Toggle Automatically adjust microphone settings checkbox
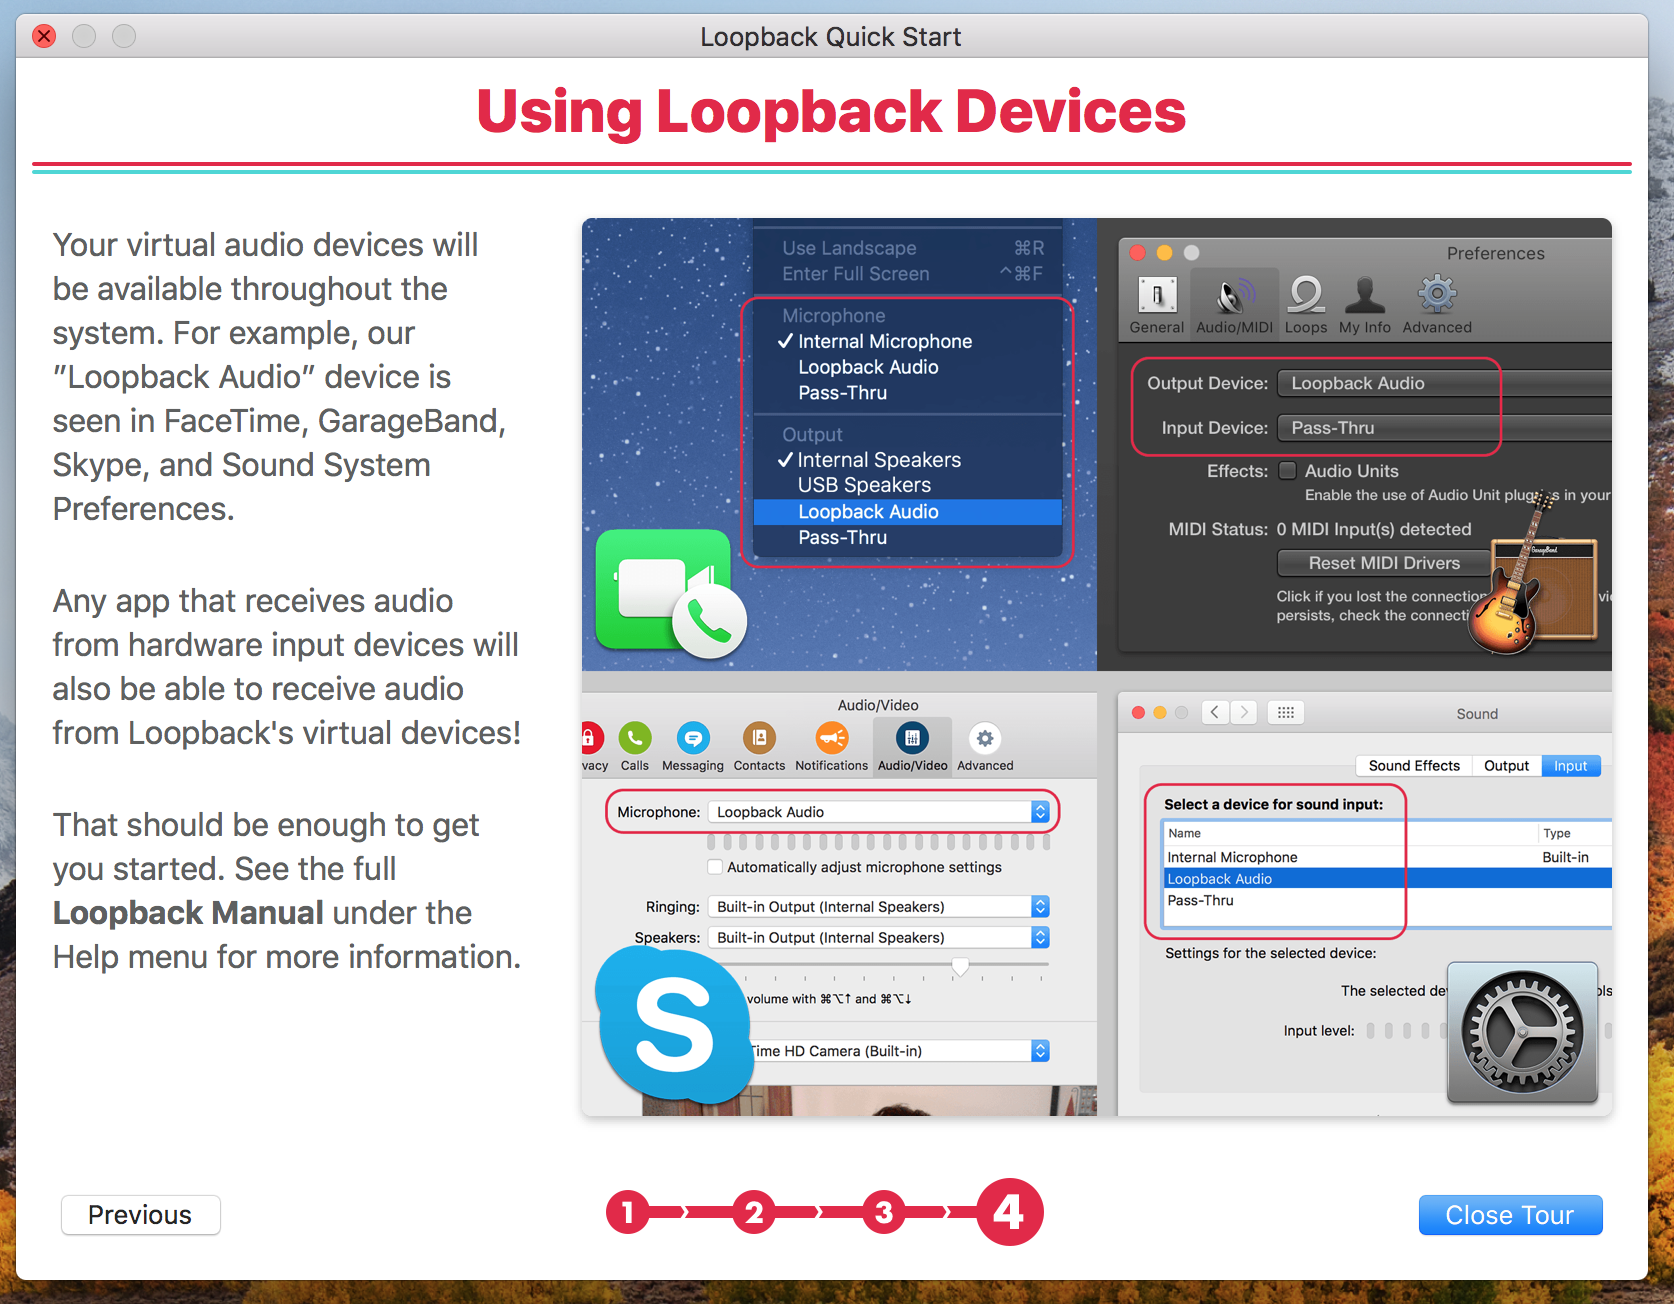Viewport: 1674px width, 1304px height. point(715,867)
